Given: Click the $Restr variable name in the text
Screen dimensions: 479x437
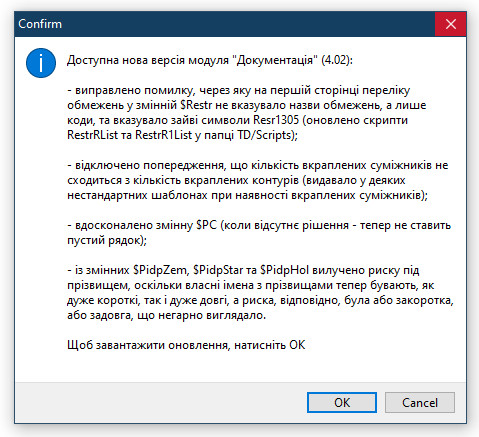Looking at the screenshot, I should coord(196,105).
